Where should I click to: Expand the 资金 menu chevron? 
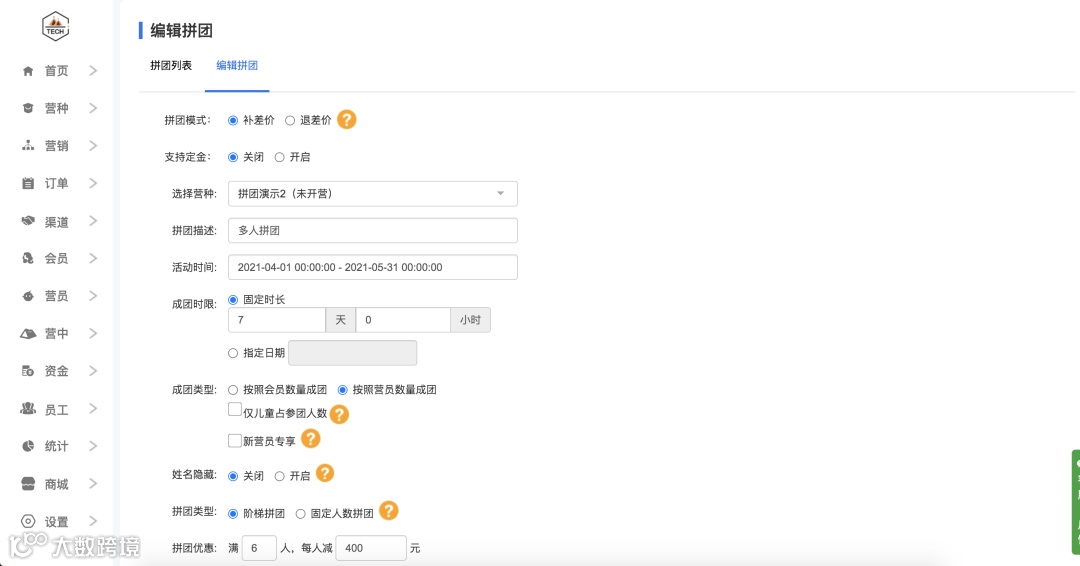pos(93,371)
